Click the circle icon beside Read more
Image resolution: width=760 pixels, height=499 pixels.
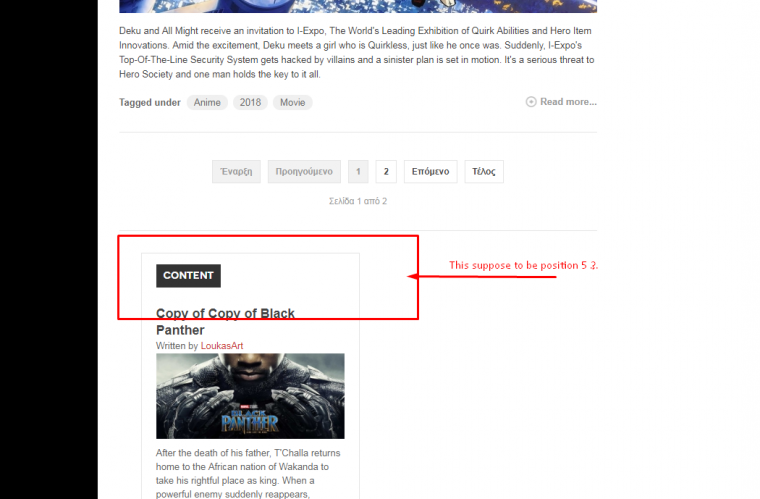pyautogui.click(x=531, y=102)
